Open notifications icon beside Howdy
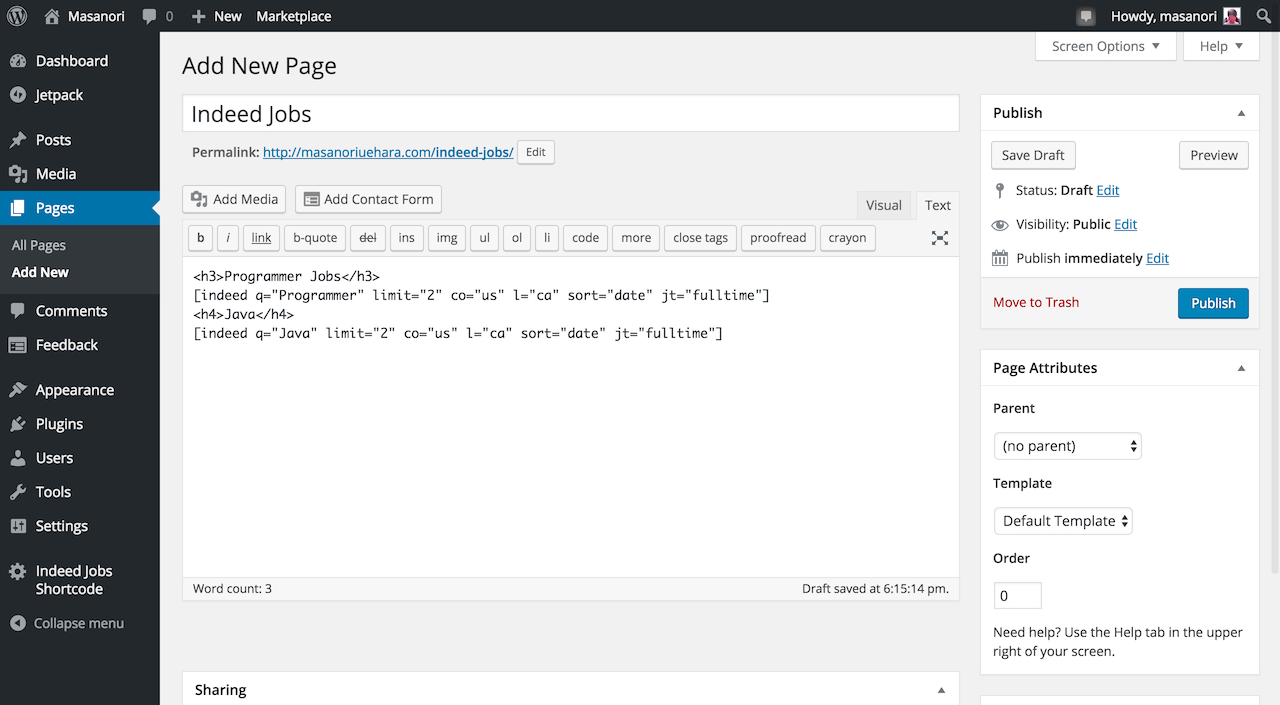The image size is (1280, 705). tap(1085, 16)
